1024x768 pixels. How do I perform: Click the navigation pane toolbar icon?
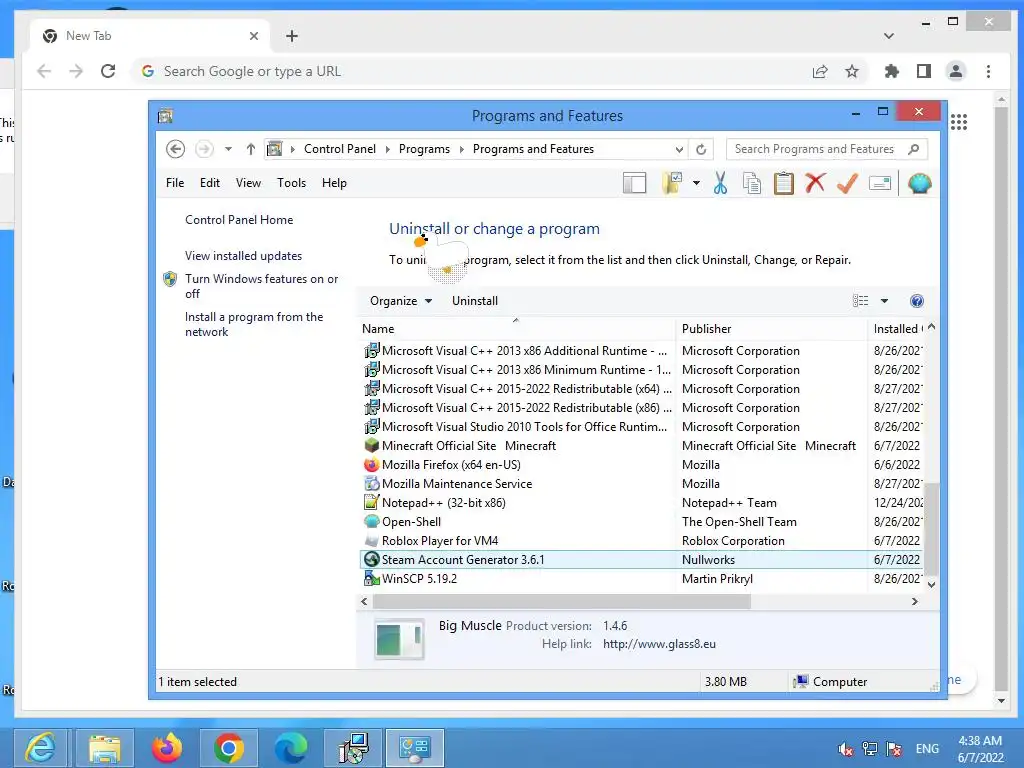click(x=634, y=184)
